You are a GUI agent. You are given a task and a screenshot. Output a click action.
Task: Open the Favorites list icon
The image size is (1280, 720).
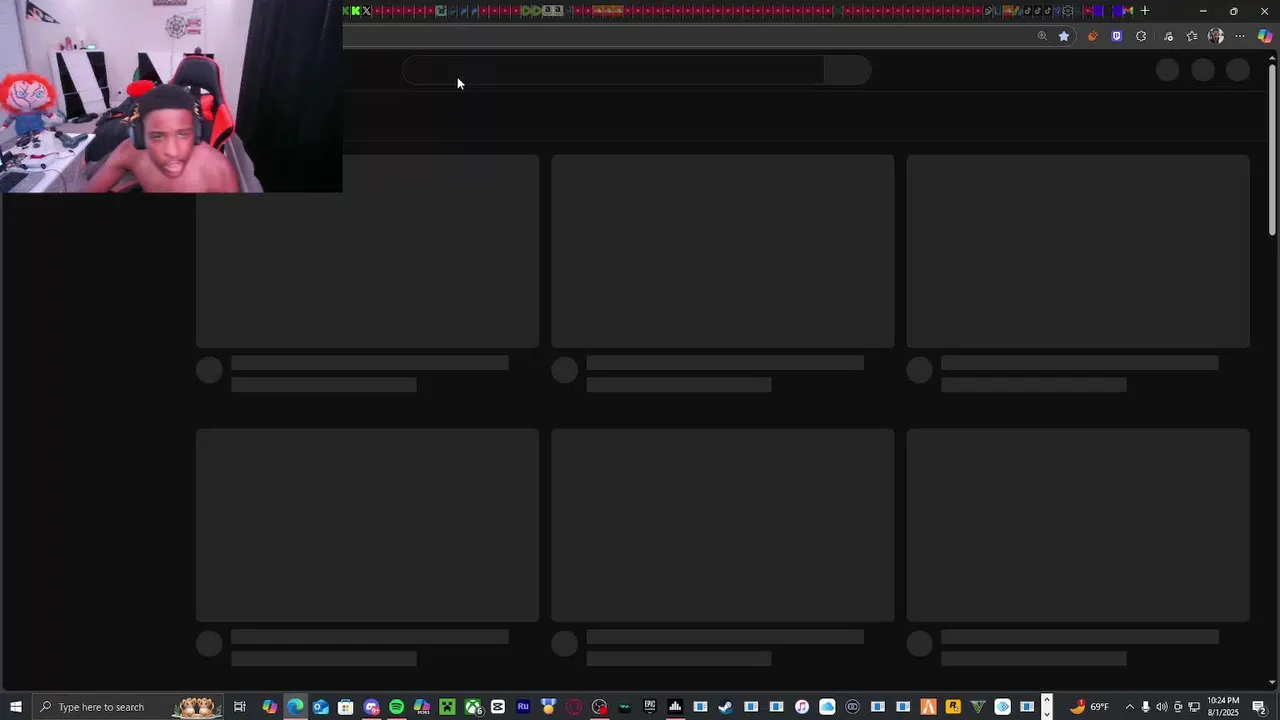[x=1192, y=36]
